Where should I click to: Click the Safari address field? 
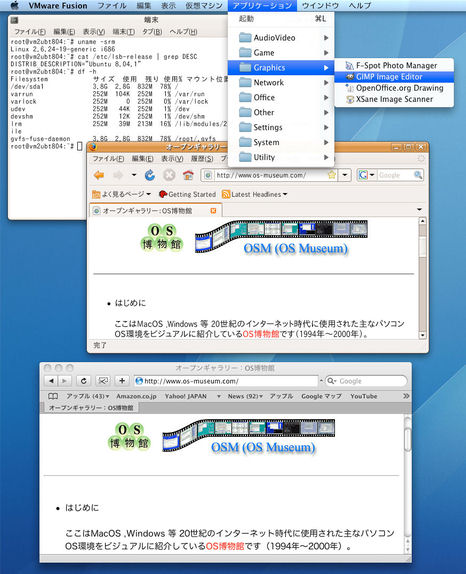(226, 381)
